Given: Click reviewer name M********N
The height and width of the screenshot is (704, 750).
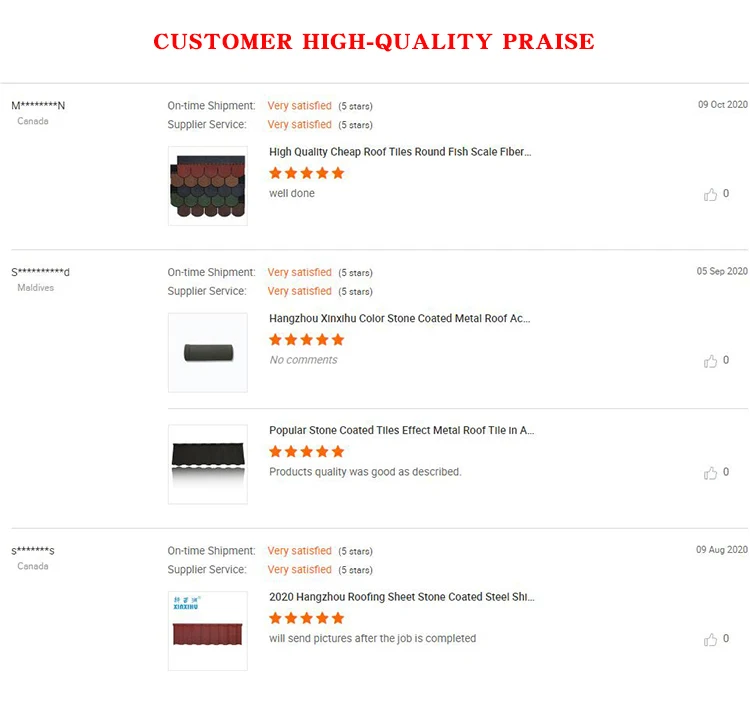Looking at the screenshot, I should (38, 106).
